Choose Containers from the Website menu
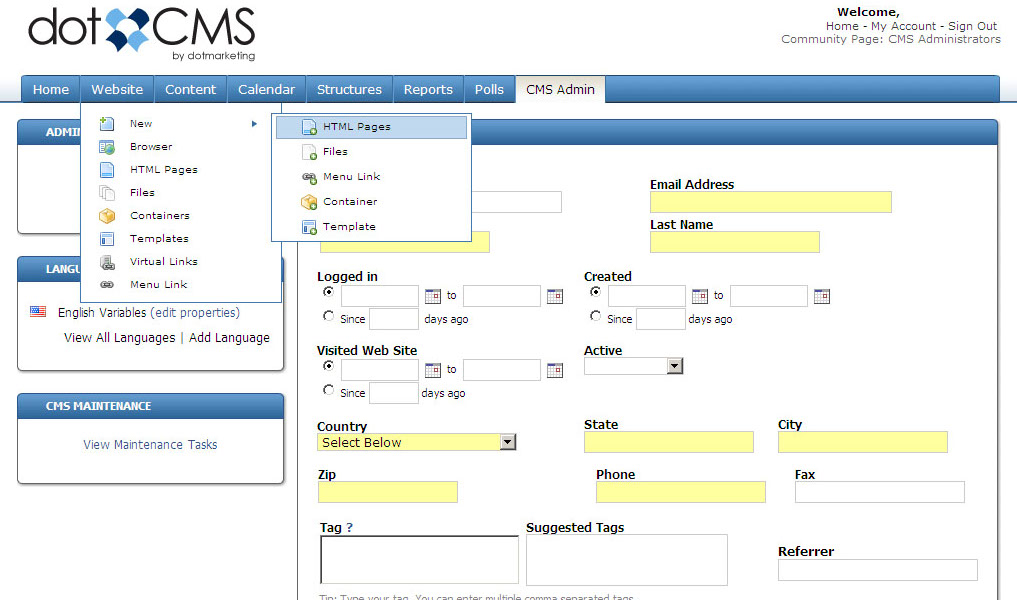This screenshot has height=600, width=1017. pyautogui.click(x=159, y=216)
